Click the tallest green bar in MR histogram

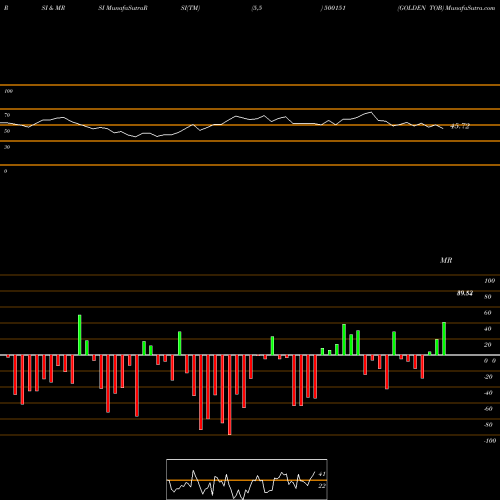click(80, 335)
